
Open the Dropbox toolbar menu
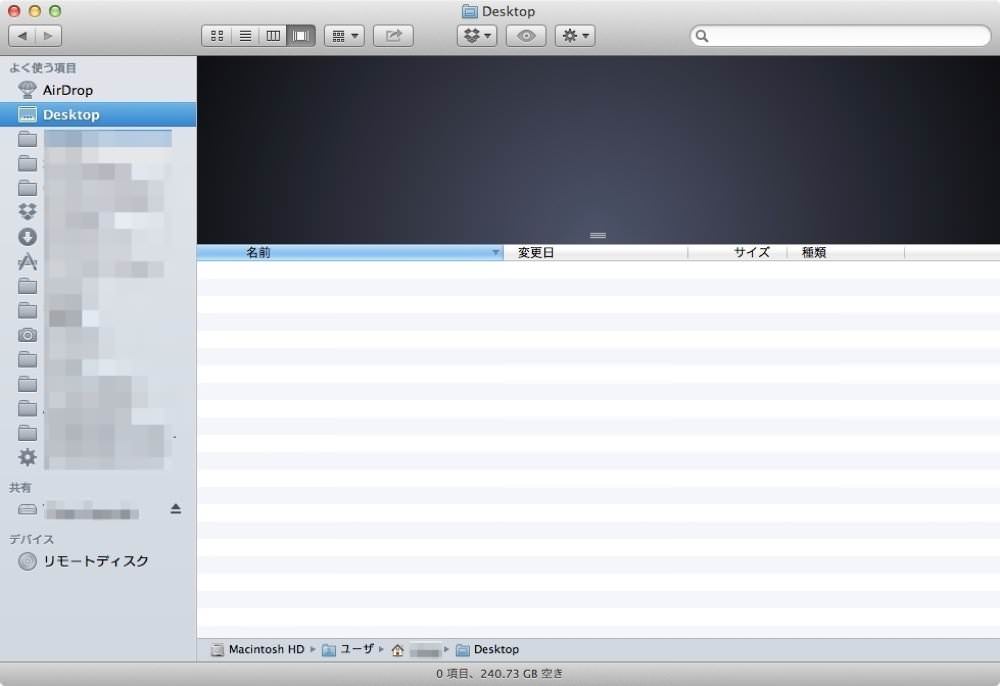[477, 36]
